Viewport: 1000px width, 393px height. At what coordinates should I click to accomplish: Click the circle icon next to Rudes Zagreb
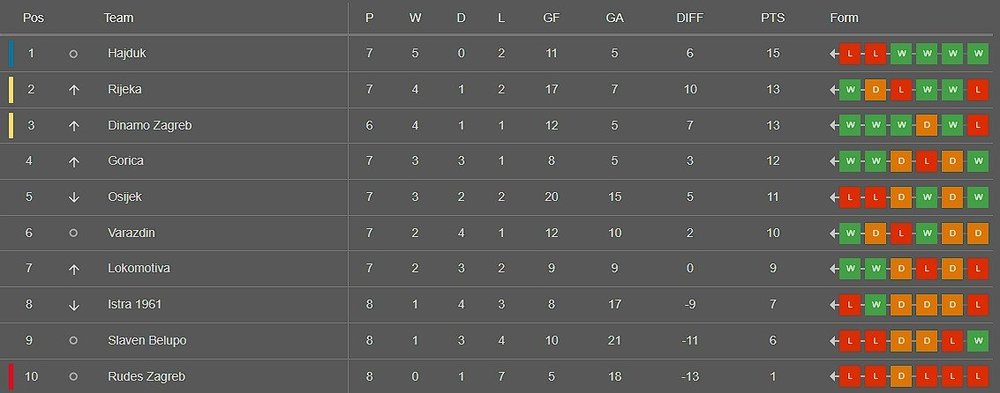coord(73,377)
